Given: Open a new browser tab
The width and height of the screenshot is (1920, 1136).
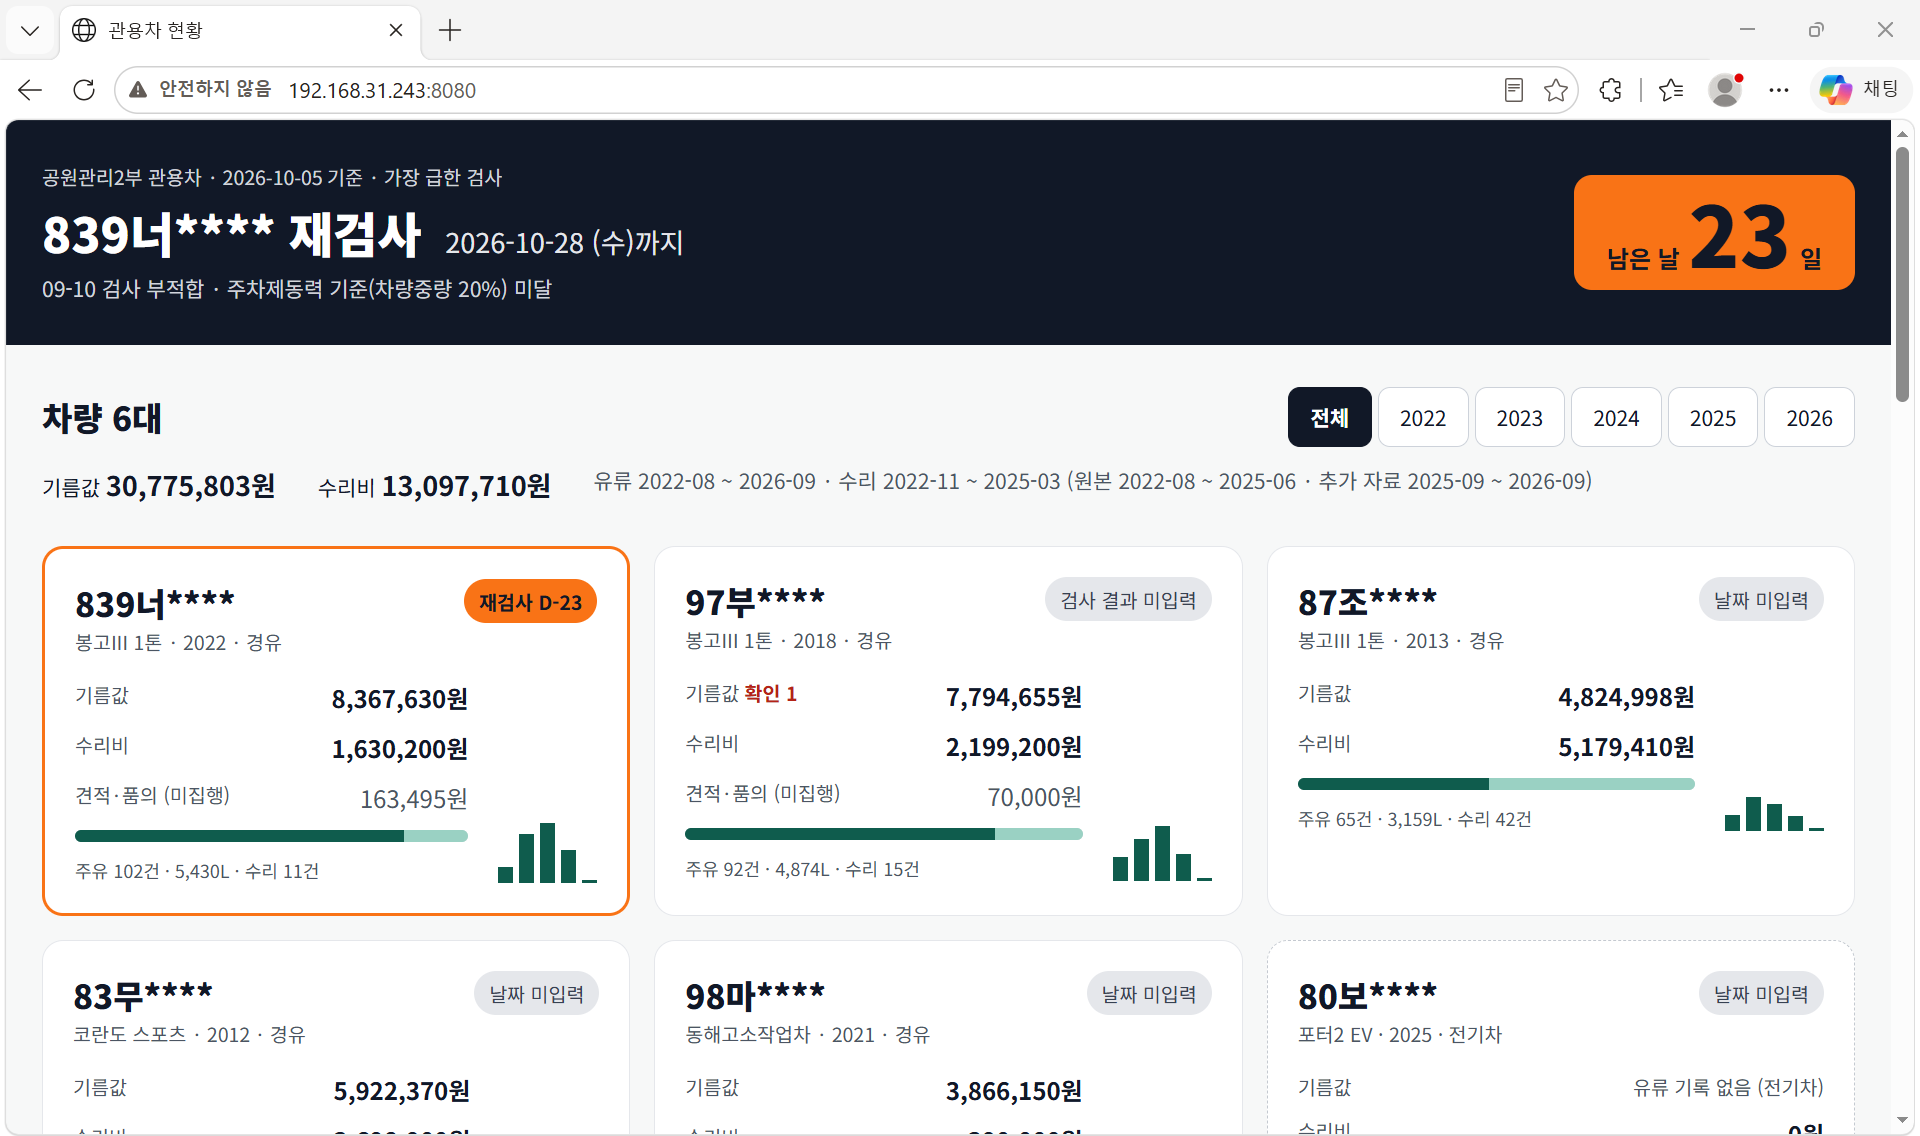Looking at the screenshot, I should pos(450,30).
